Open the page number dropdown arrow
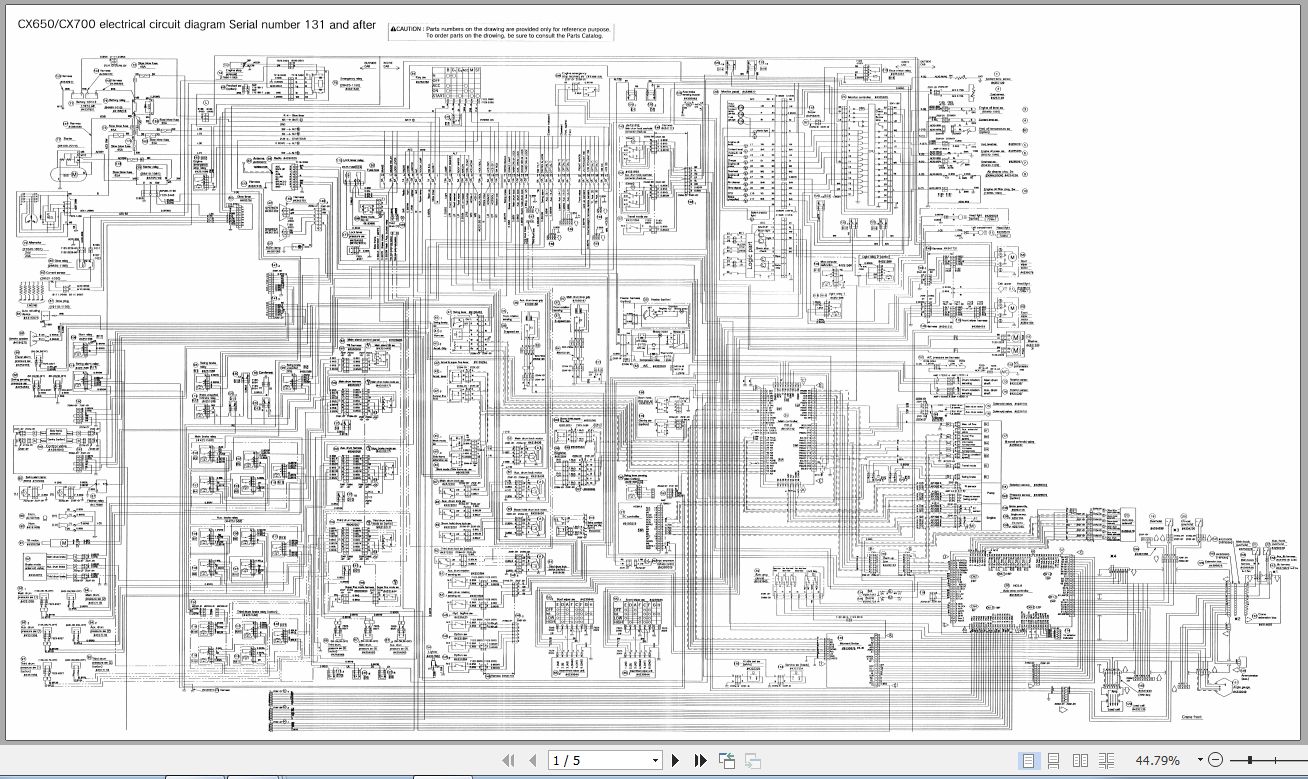 click(x=655, y=761)
